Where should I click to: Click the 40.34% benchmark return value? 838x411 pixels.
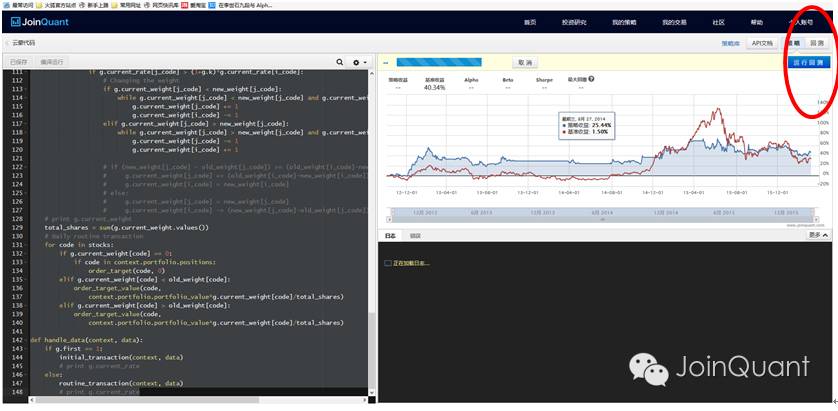tap(434, 87)
